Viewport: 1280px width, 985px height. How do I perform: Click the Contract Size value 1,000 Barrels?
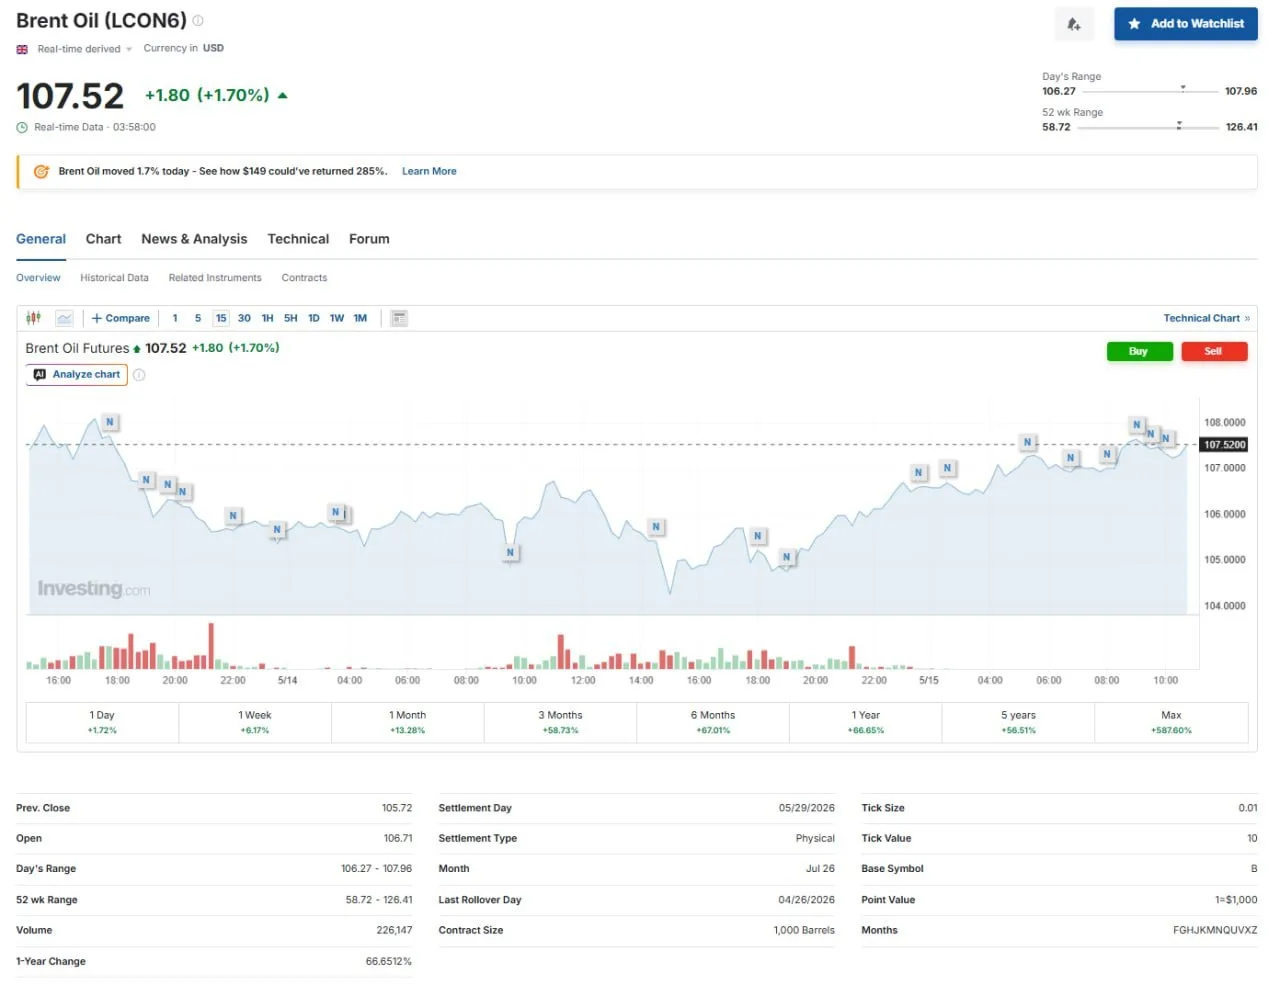coord(804,930)
